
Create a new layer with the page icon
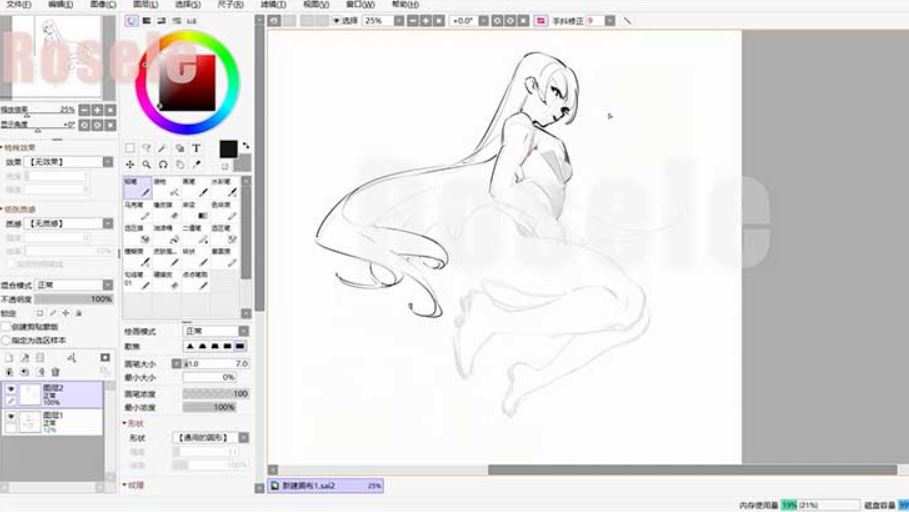[9, 357]
